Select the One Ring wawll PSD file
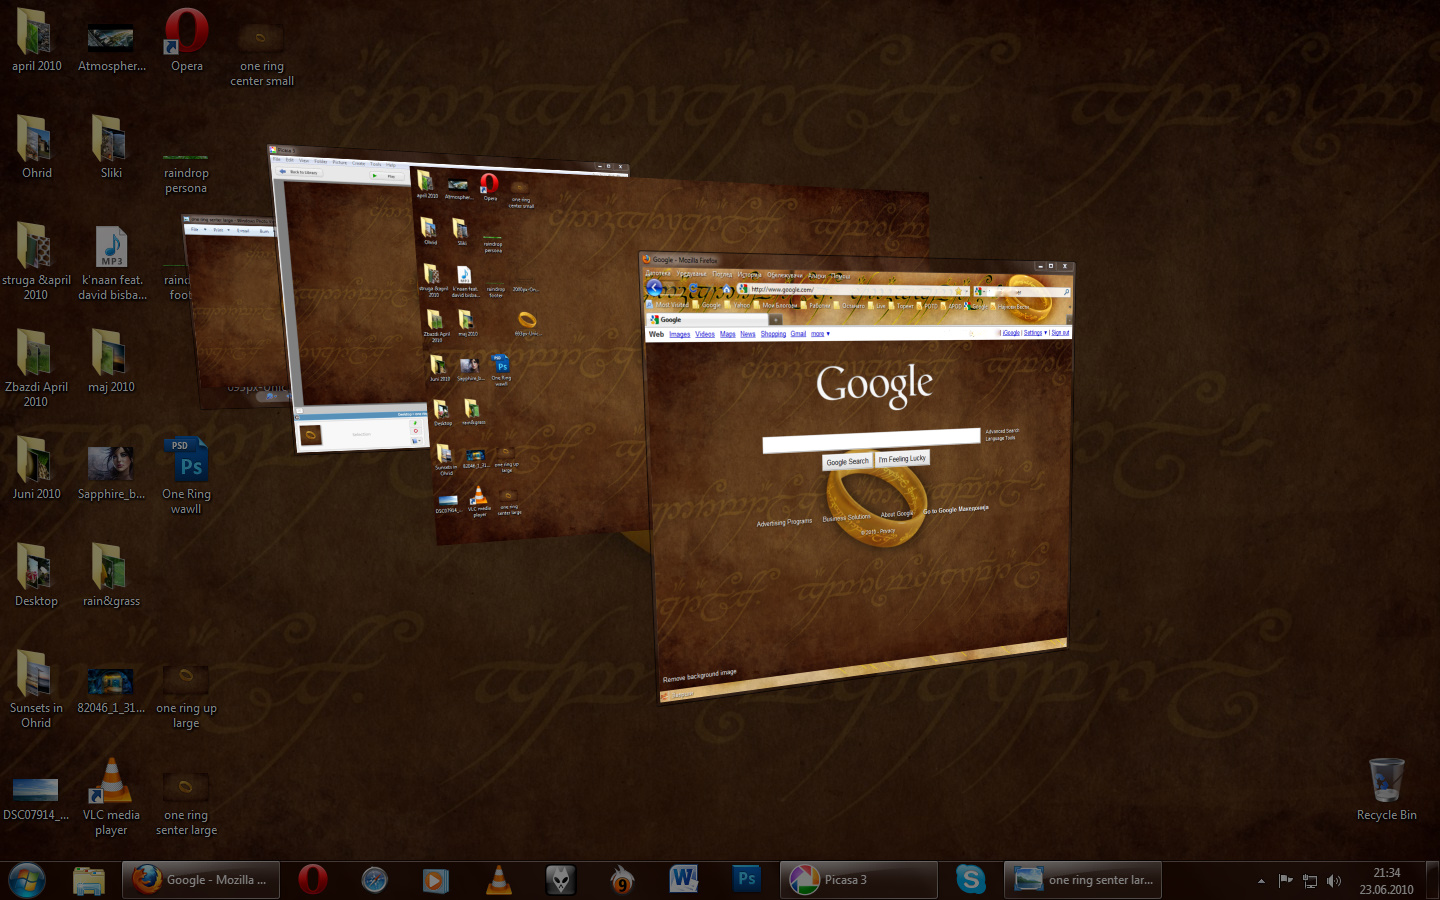The height and width of the screenshot is (900, 1440). pyautogui.click(x=187, y=477)
